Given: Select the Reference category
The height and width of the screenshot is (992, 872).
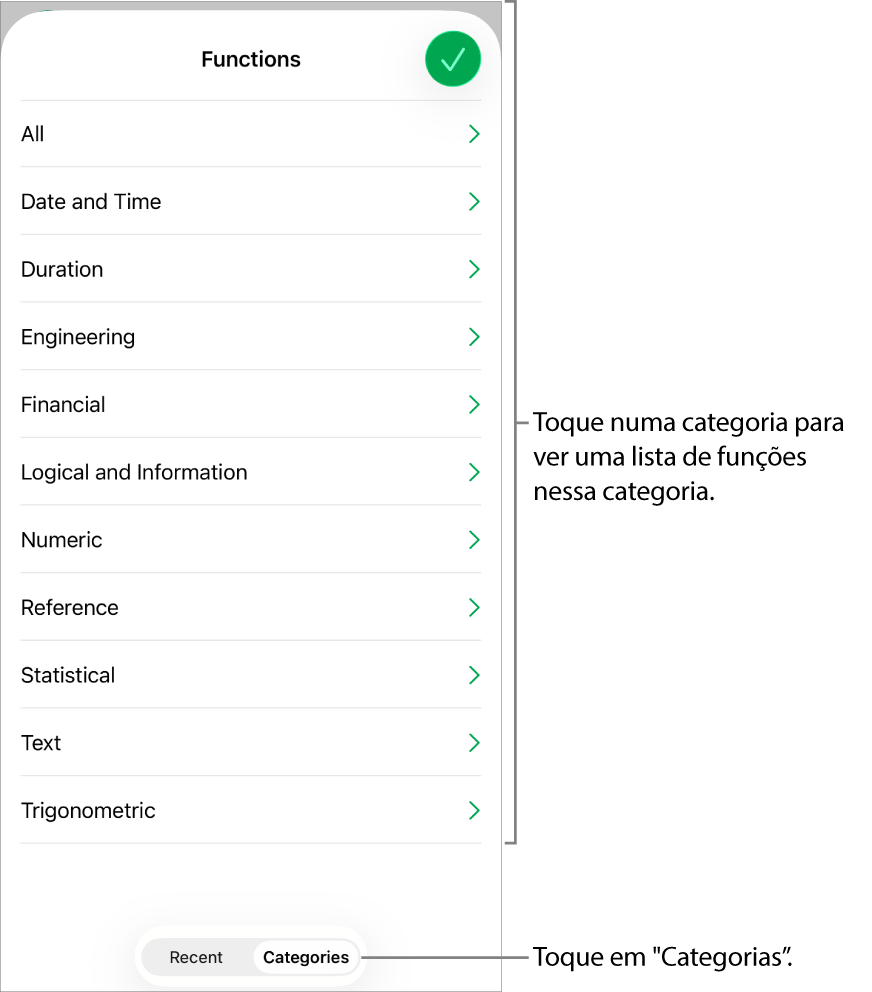Looking at the screenshot, I should [250, 607].
